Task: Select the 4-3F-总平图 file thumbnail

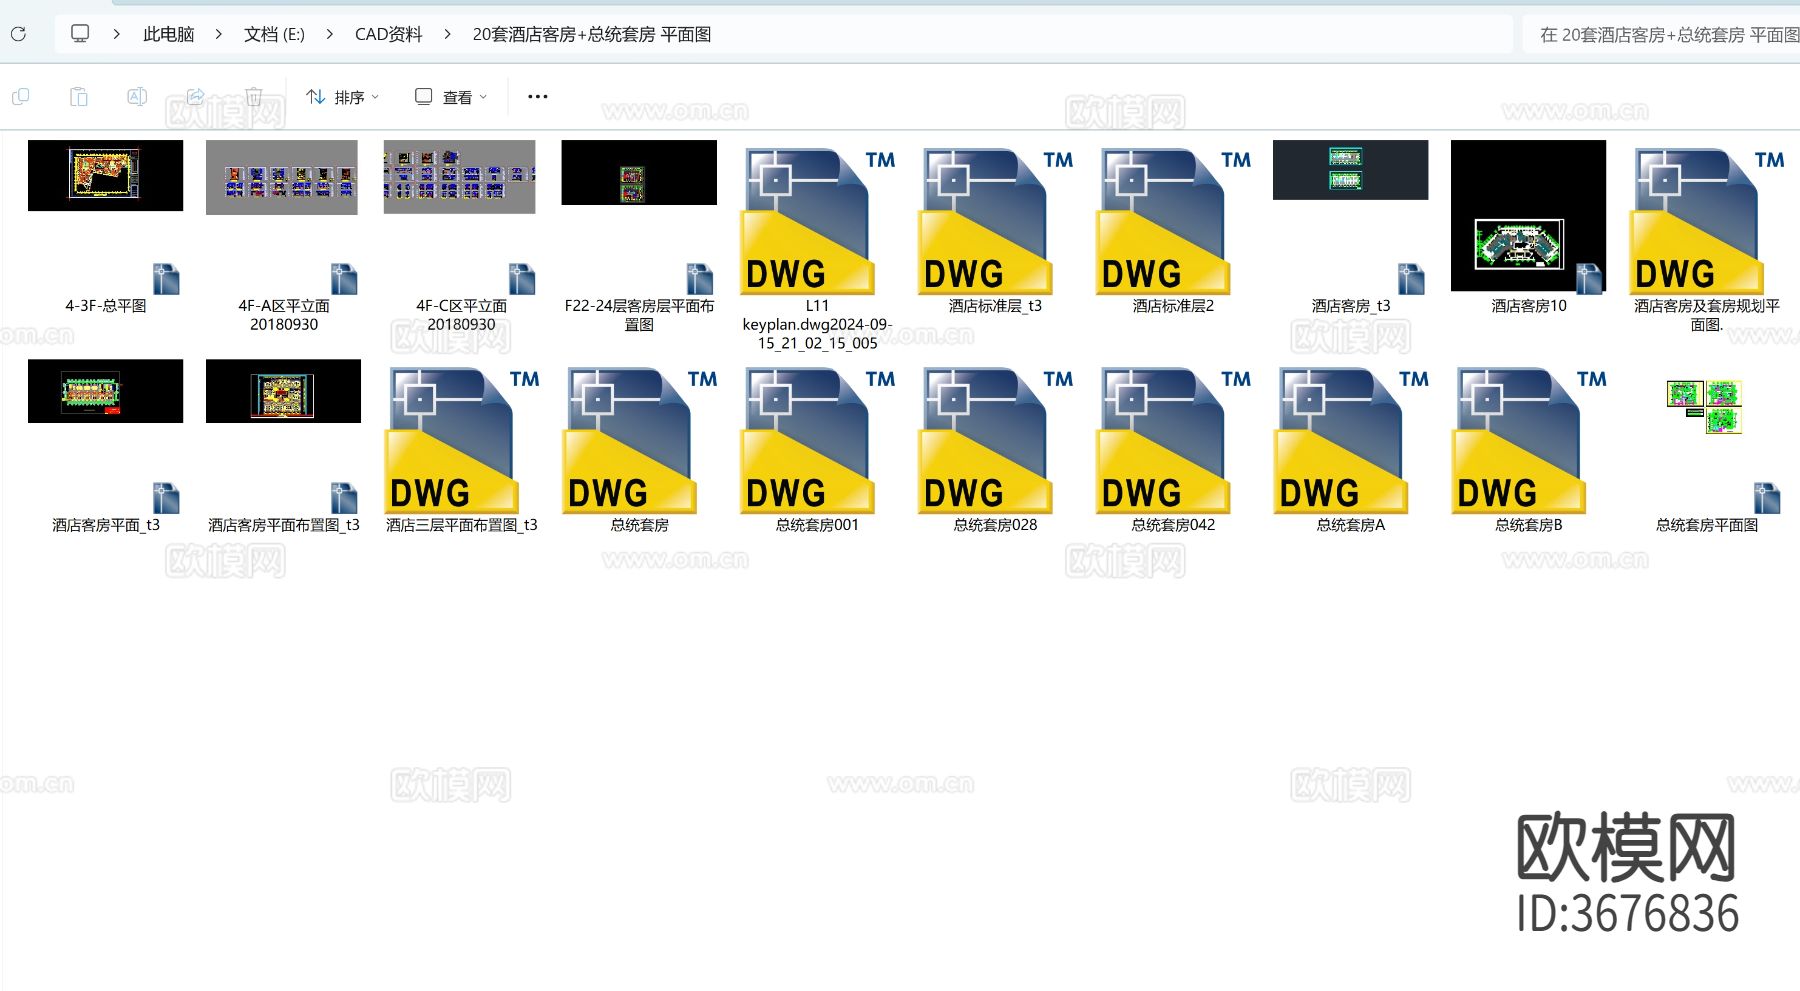Action: tap(106, 176)
